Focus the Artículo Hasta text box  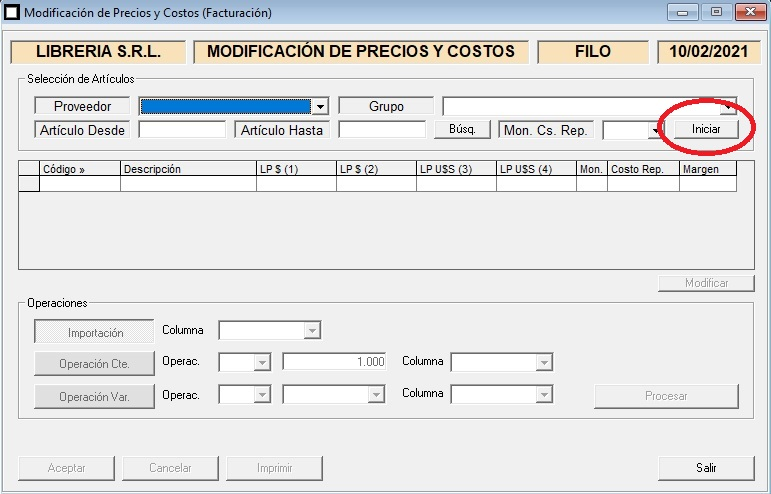click(382, 130)
